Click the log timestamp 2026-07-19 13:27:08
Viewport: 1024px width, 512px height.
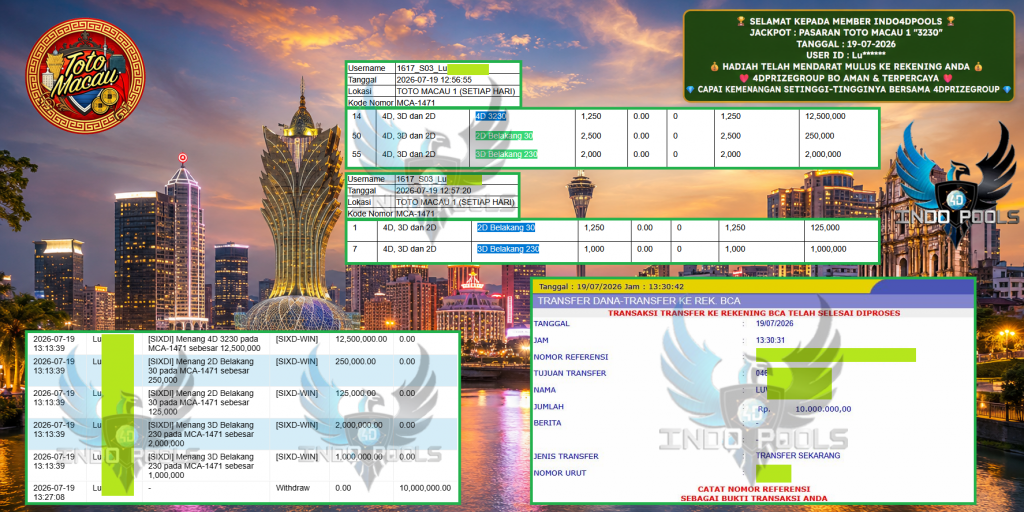54,492
